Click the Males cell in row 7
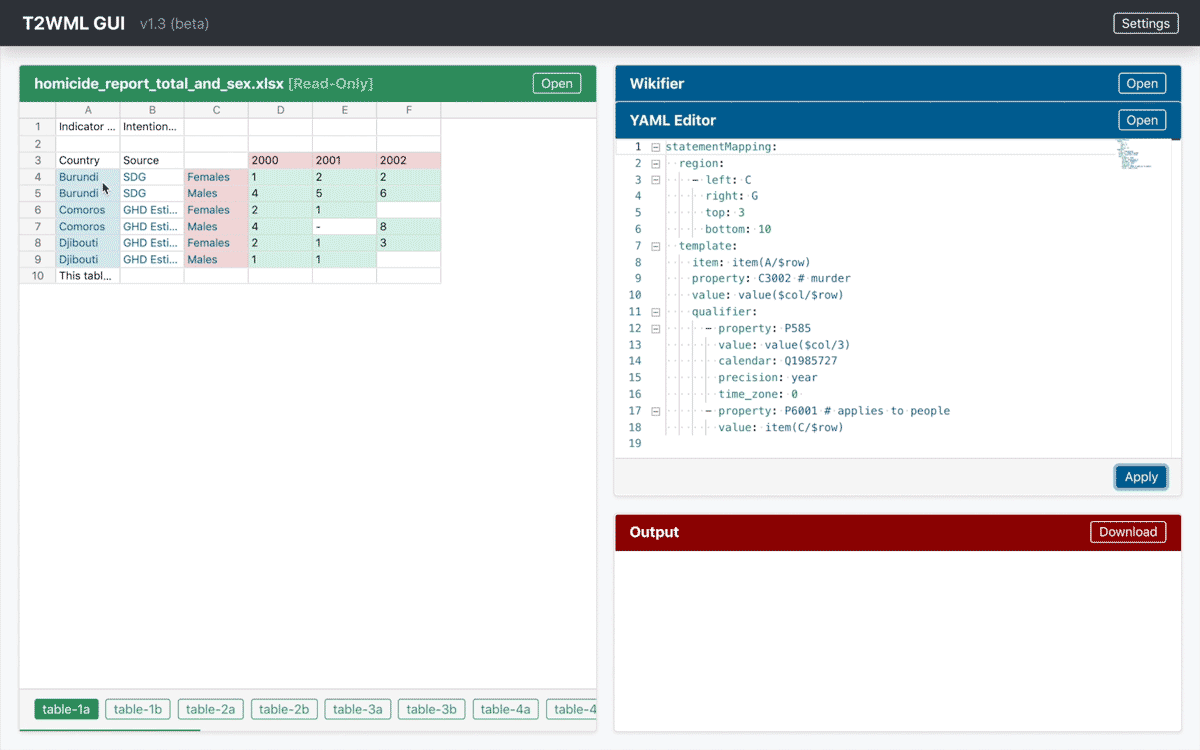This screenshot has width=1200, height=750. click(x=216, y=227)
